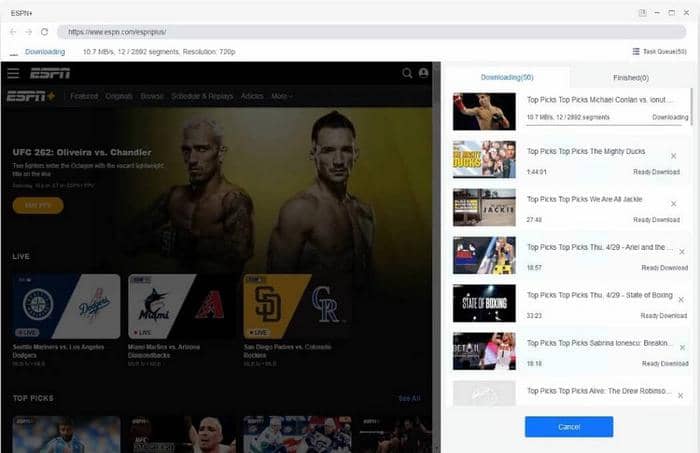The height and width of the screenshot is (453, 700).
Task: Switch to the Downloading(50) tab
Action: 507,77
